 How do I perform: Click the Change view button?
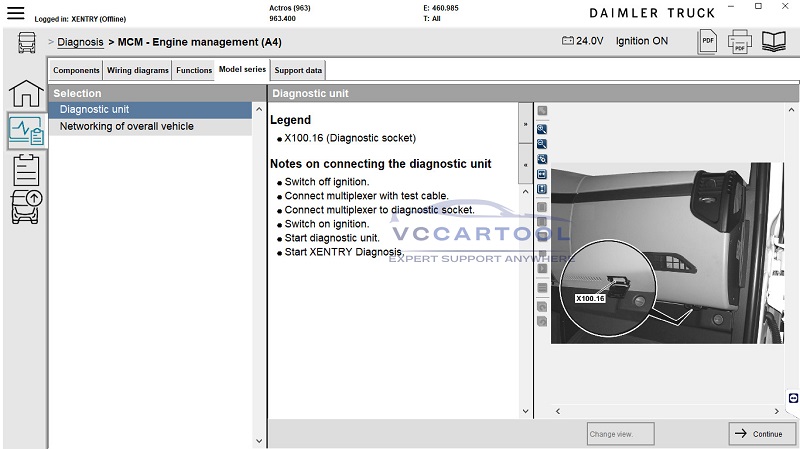[x=620, y=434]
